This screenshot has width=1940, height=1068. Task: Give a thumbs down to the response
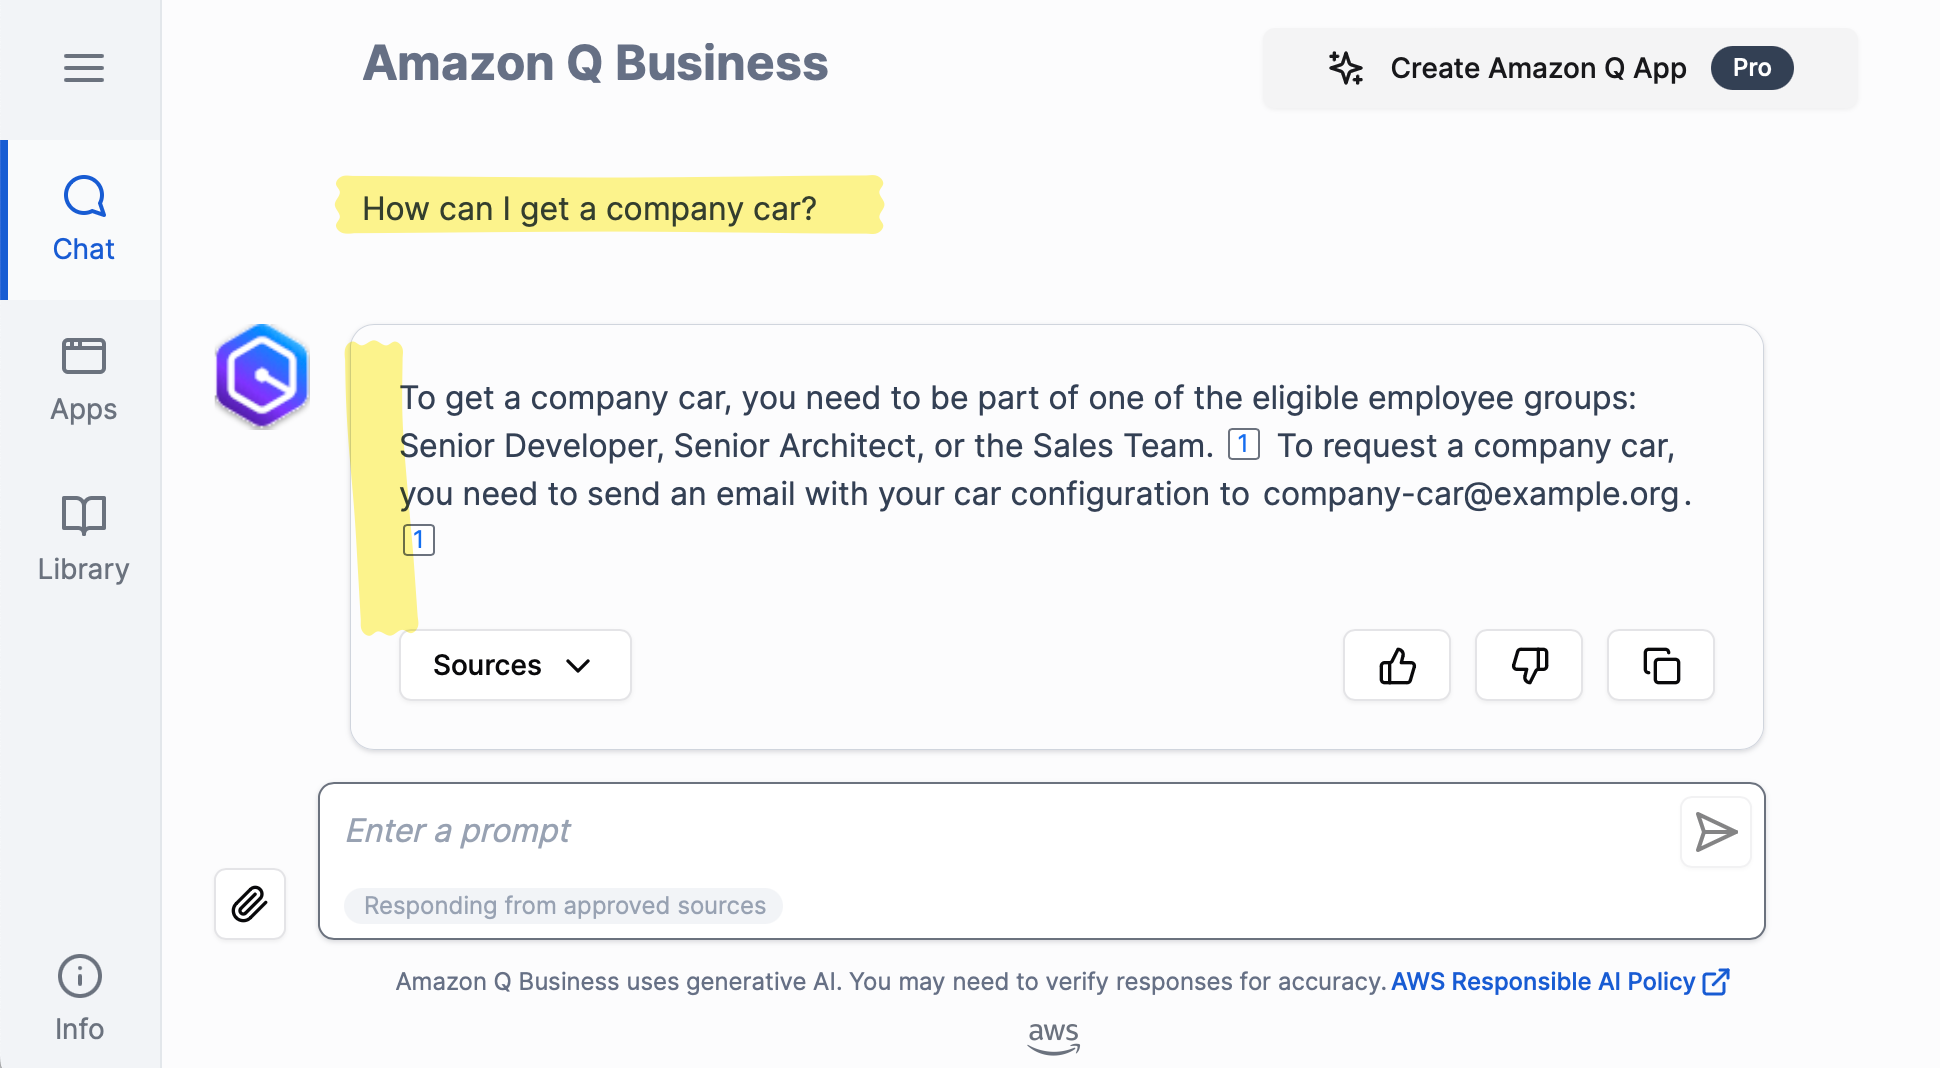1528,665
